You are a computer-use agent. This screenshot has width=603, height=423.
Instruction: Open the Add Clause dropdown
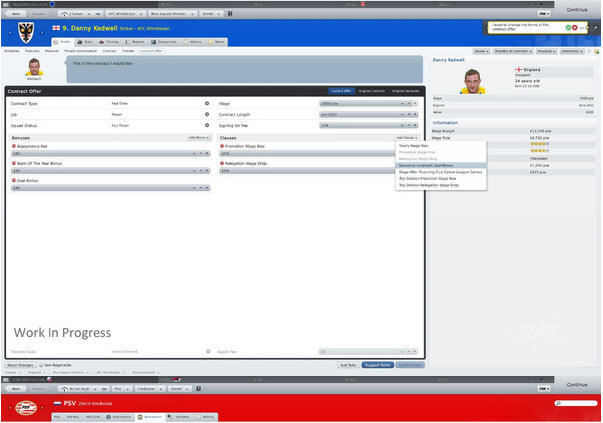click(x=407, y=138)
